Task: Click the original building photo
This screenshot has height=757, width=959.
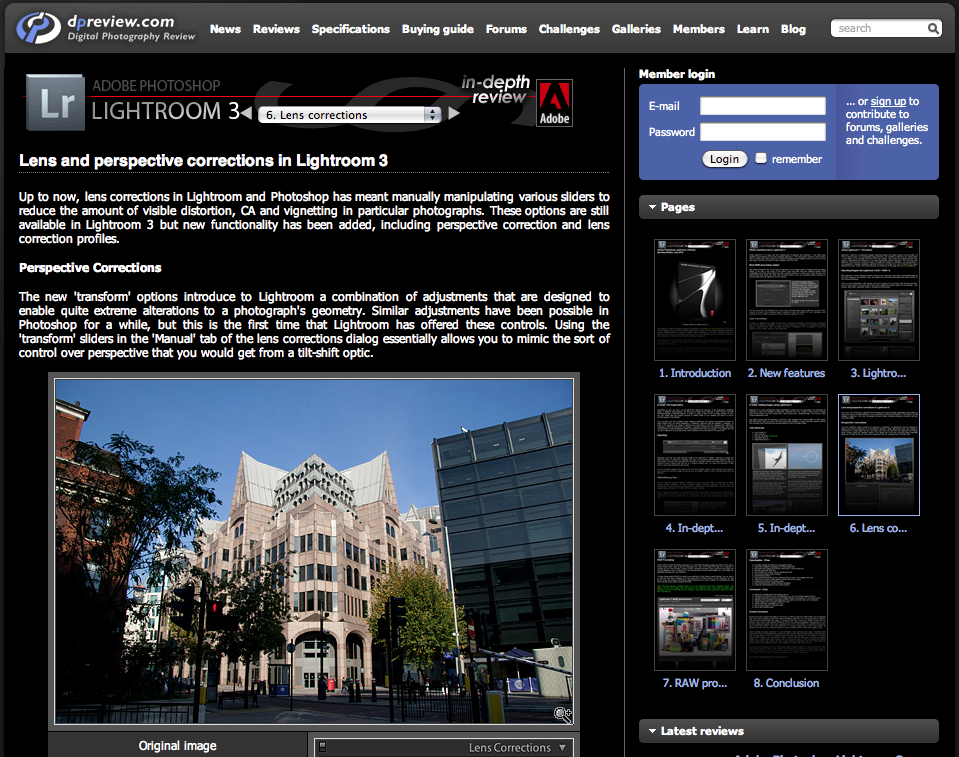Action: point(314,551)
